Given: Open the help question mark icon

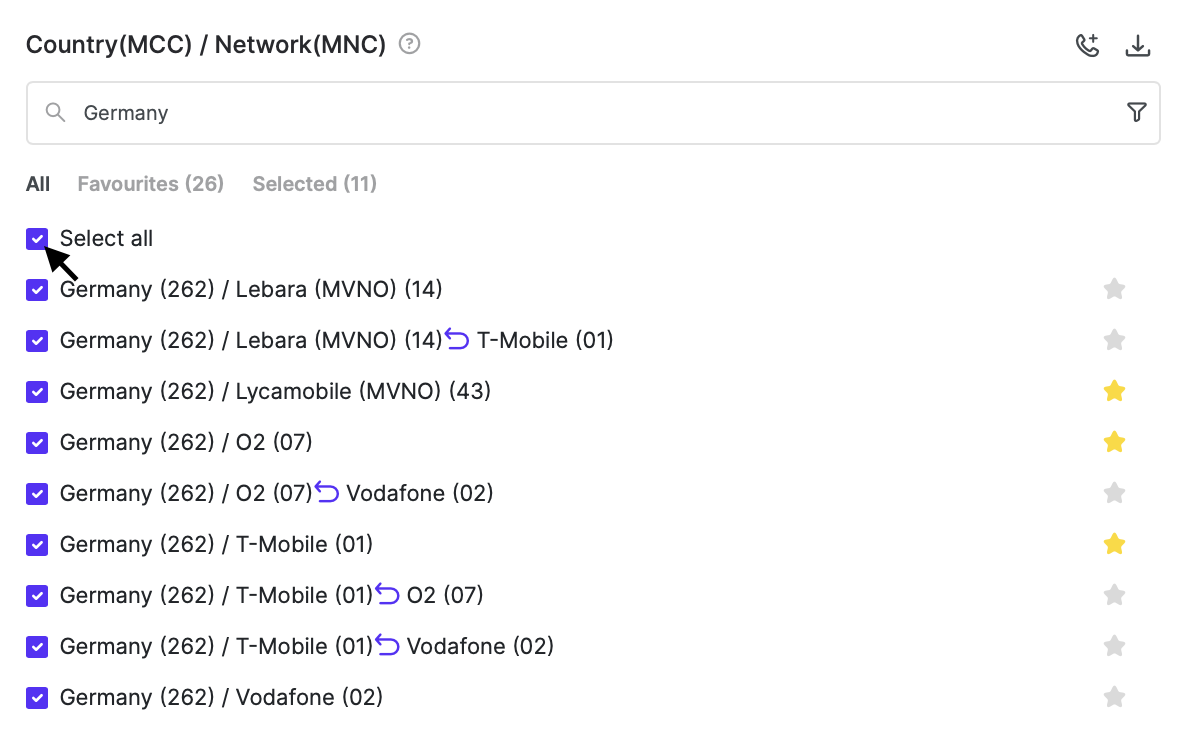Looking at the screenshot, I should pos(409,44).
